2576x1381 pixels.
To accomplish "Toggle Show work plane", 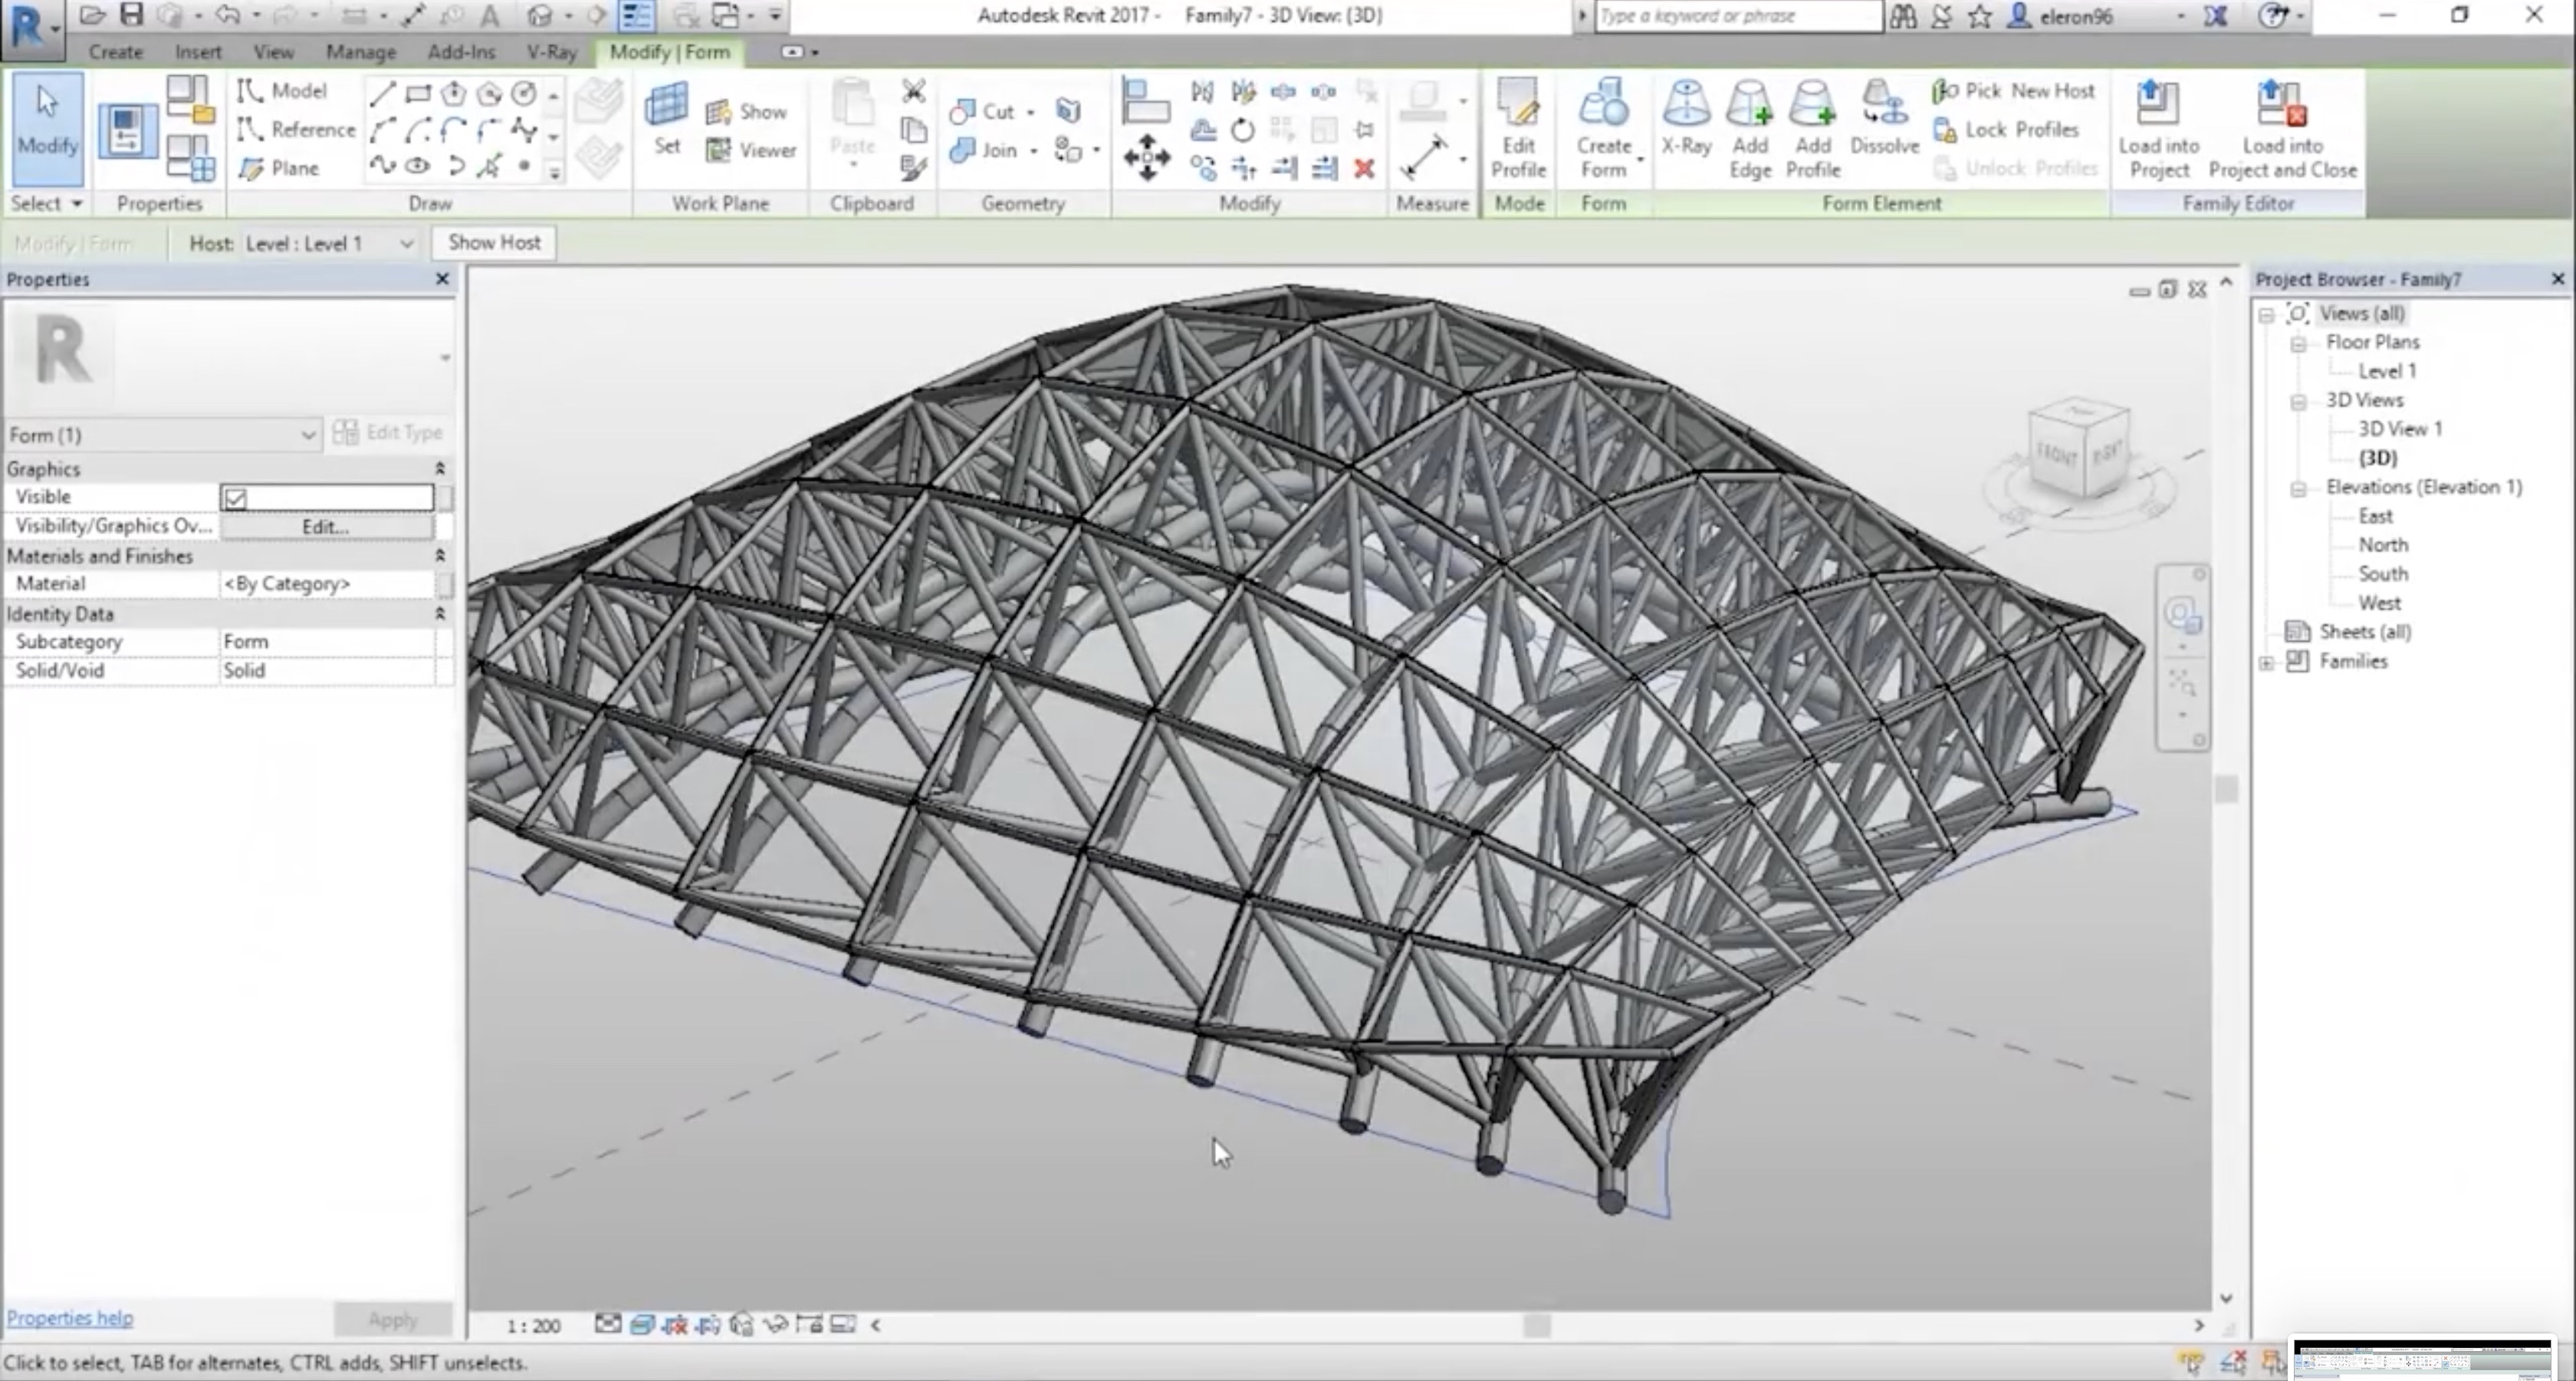I will click(746, 112).
